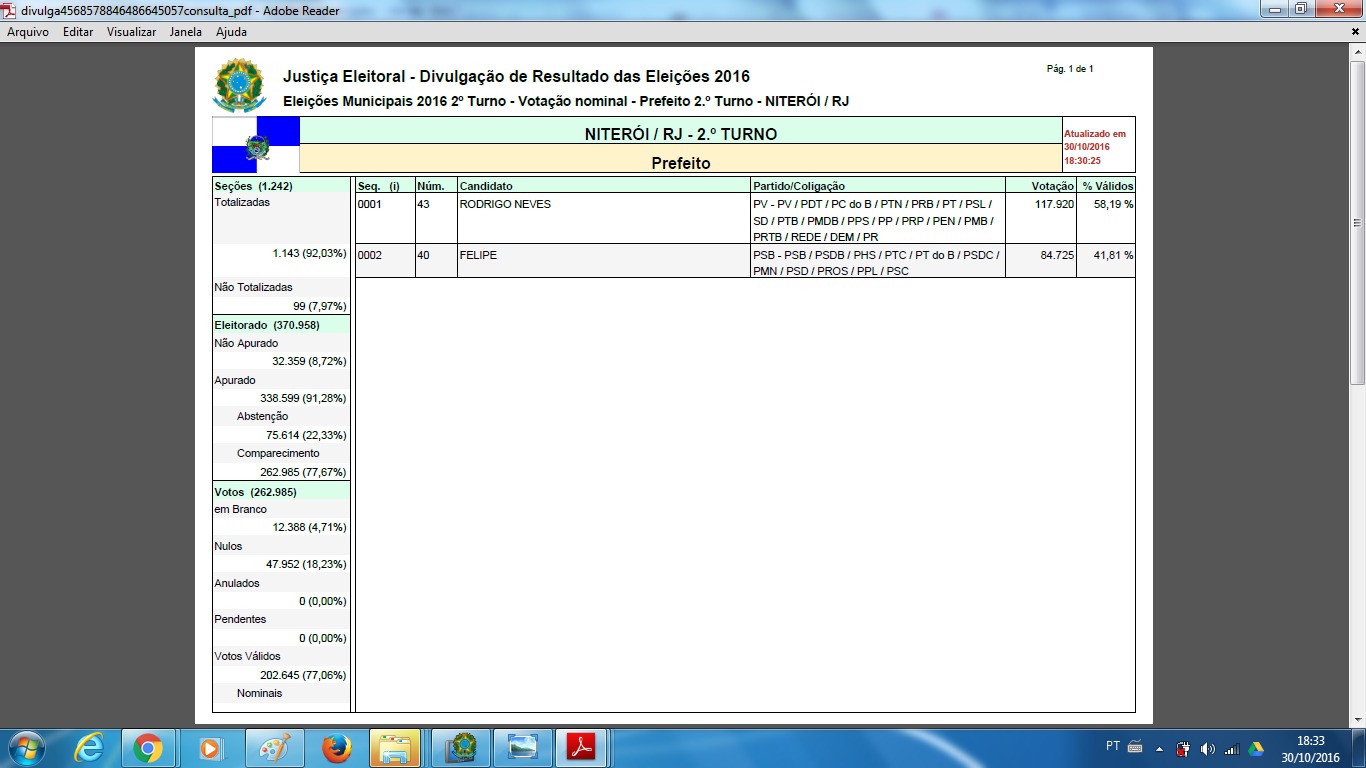Launch Internet Explorer from taskbar

click(x=89, y=748)
